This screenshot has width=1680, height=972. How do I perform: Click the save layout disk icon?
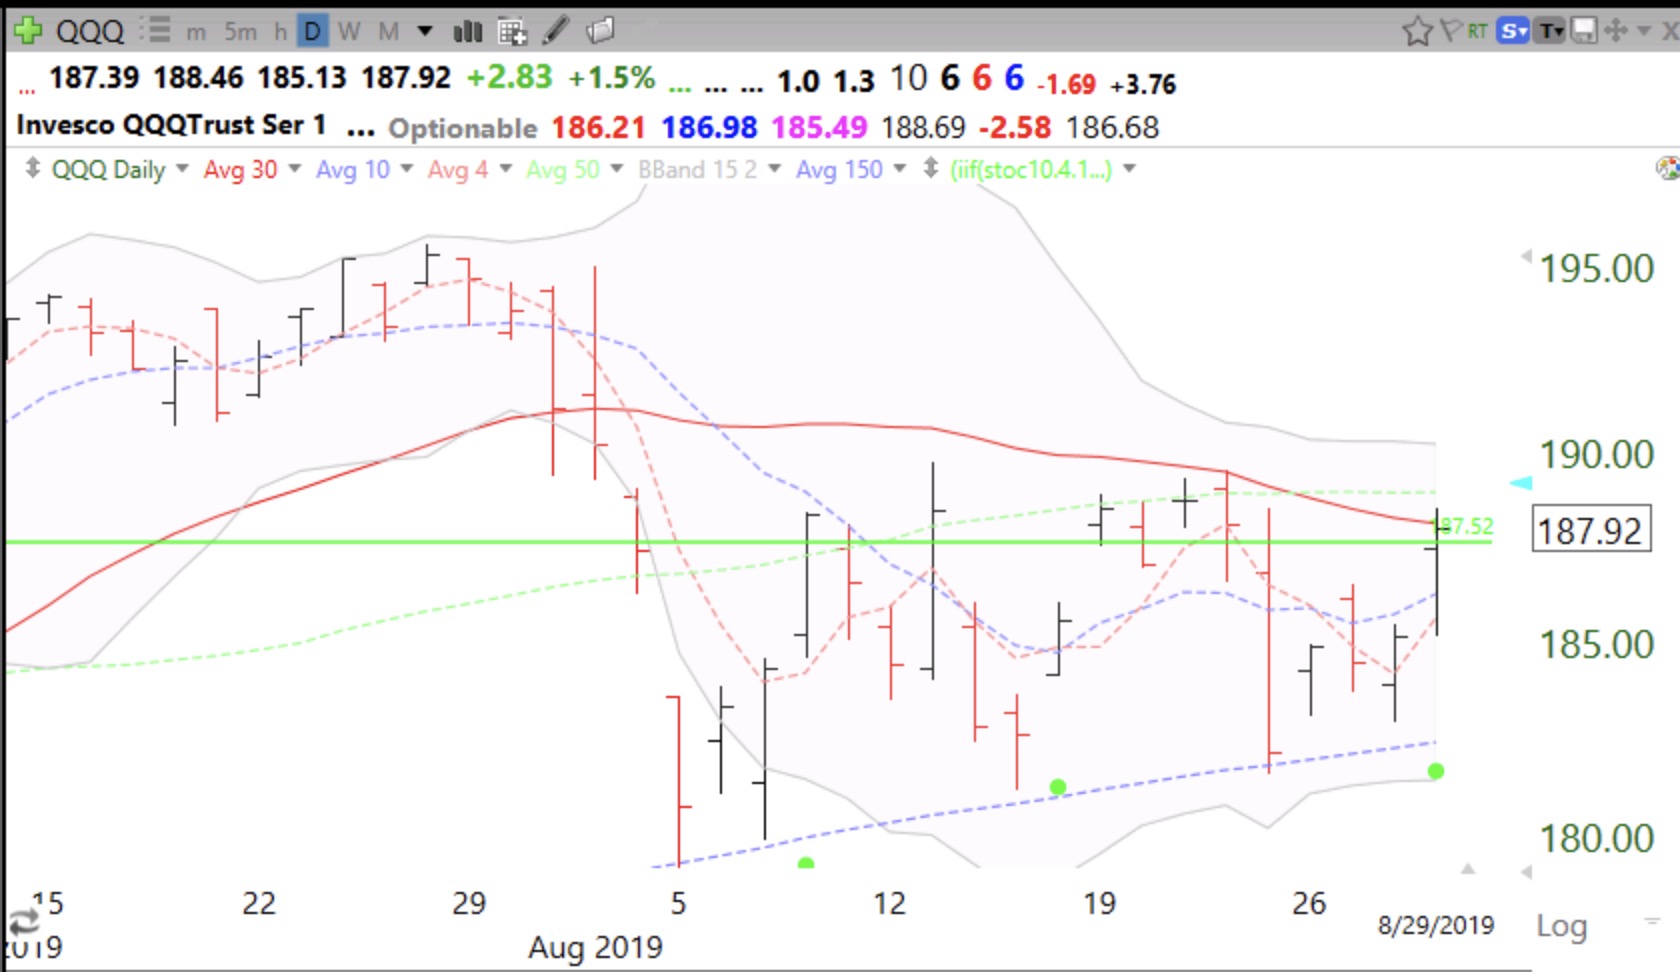tap(1584, 31)
